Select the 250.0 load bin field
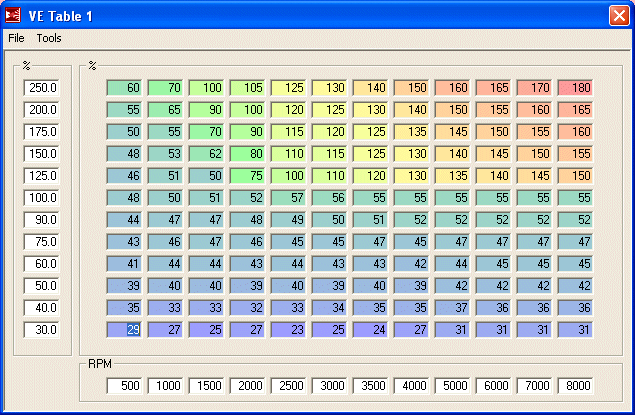The width and height of the screenshot is (635, 415). 42,88
